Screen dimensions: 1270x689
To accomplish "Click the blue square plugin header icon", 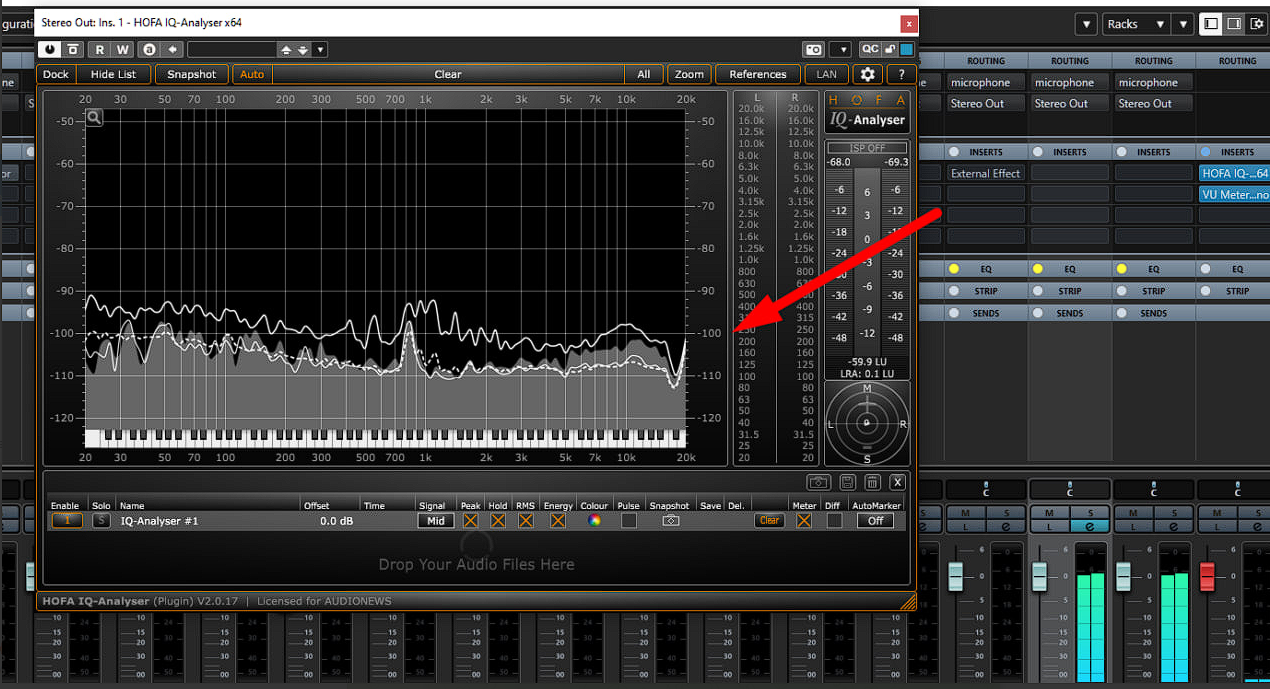I will [906, 49].
